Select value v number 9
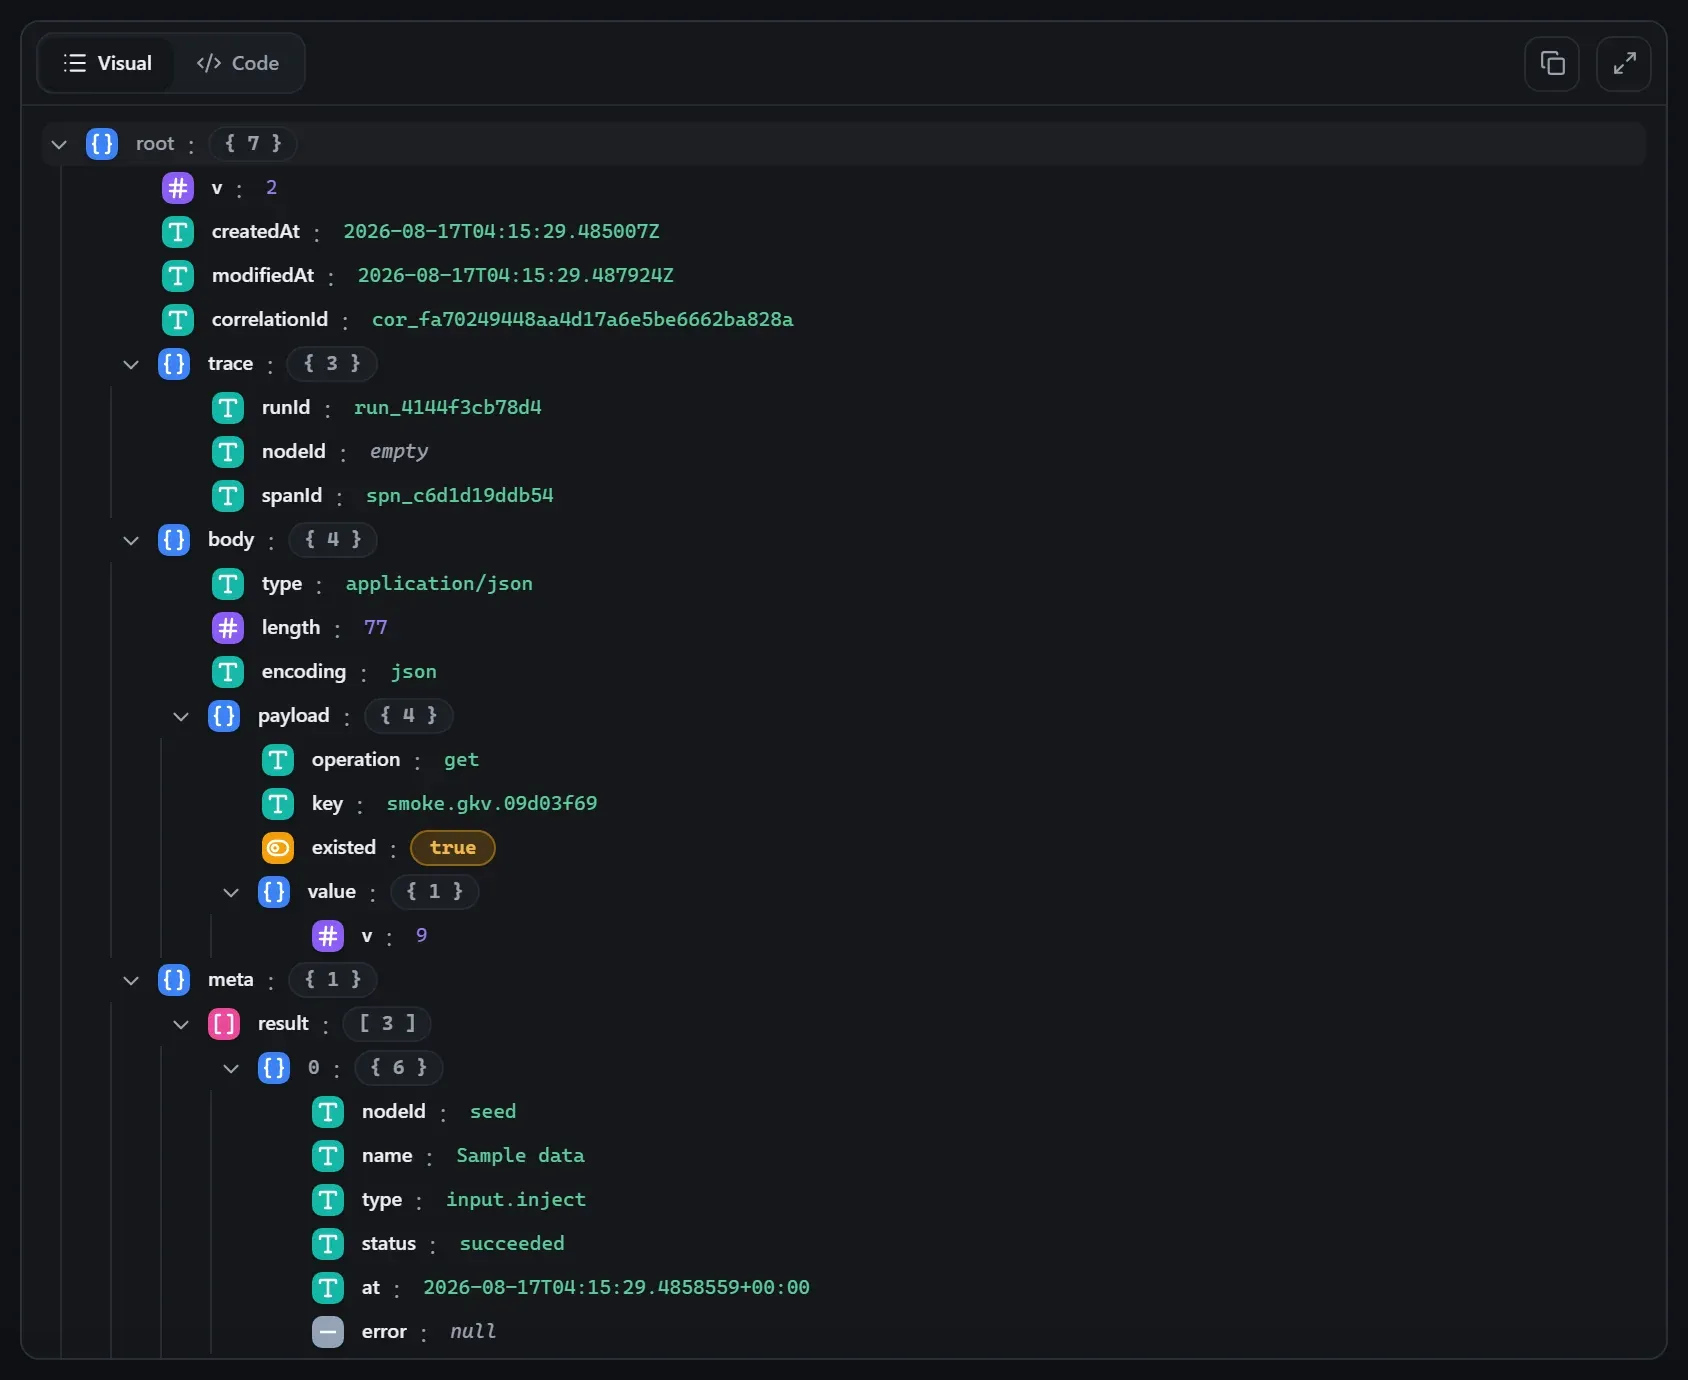This screenshot has height=1380, width=1688. click(422, 936)
